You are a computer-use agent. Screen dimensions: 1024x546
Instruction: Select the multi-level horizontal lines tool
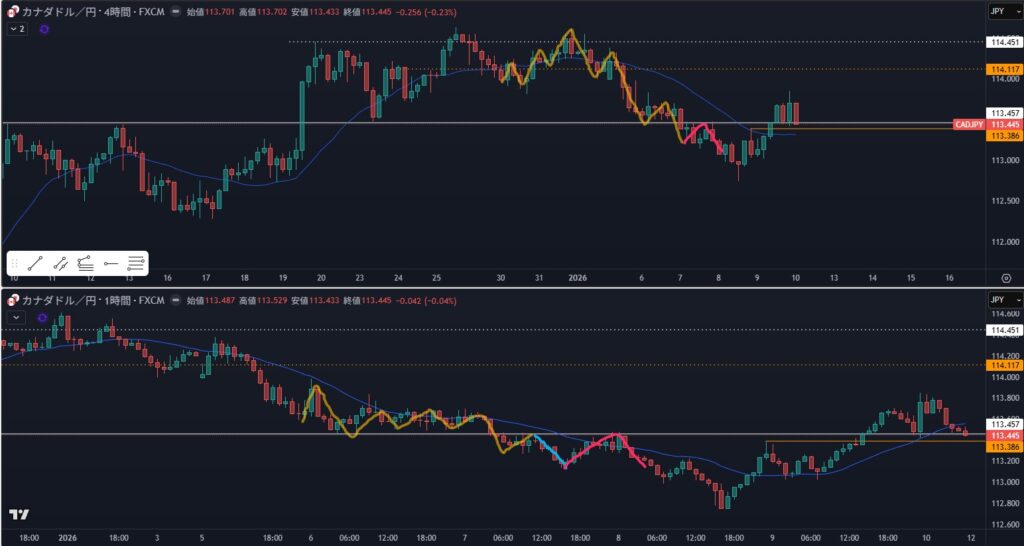pyautogui.click(x=136, y=264)
